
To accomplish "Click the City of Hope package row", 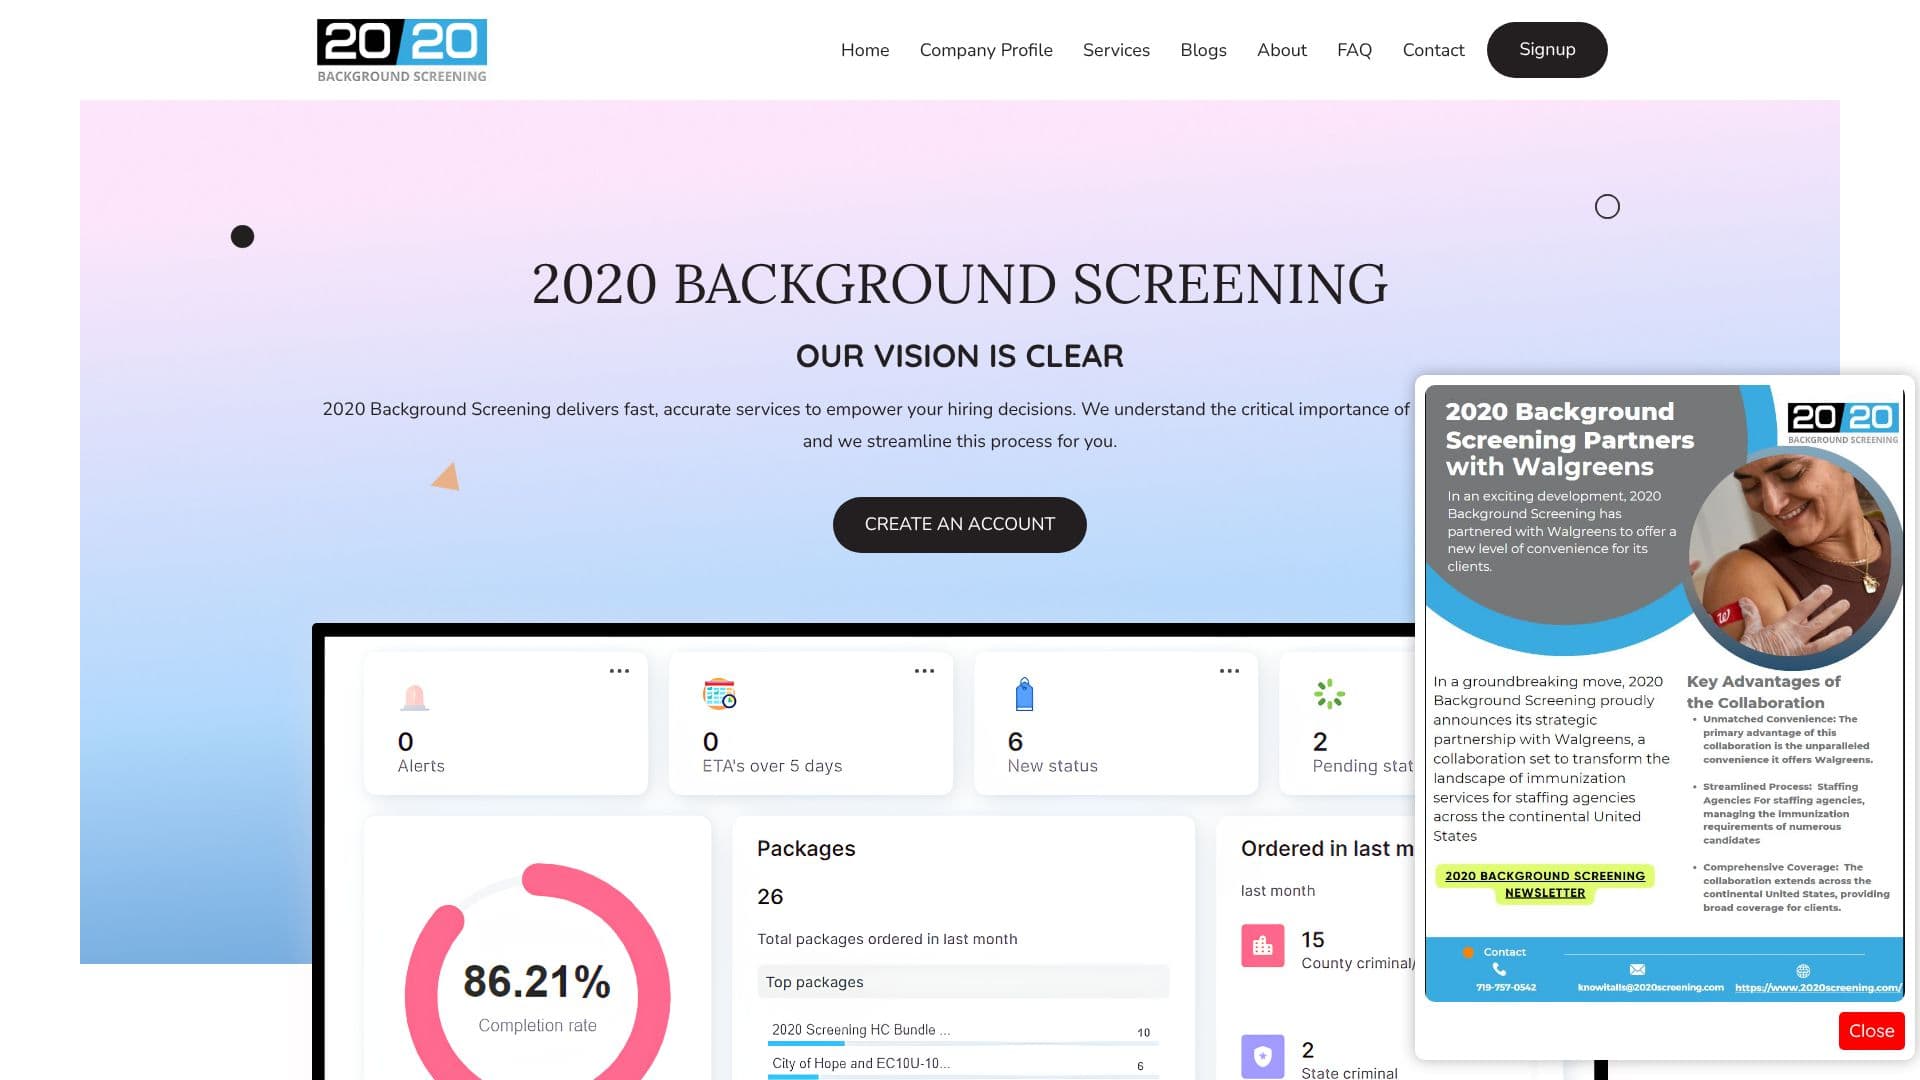I will pyautogui.click(x=963, y=1064).
